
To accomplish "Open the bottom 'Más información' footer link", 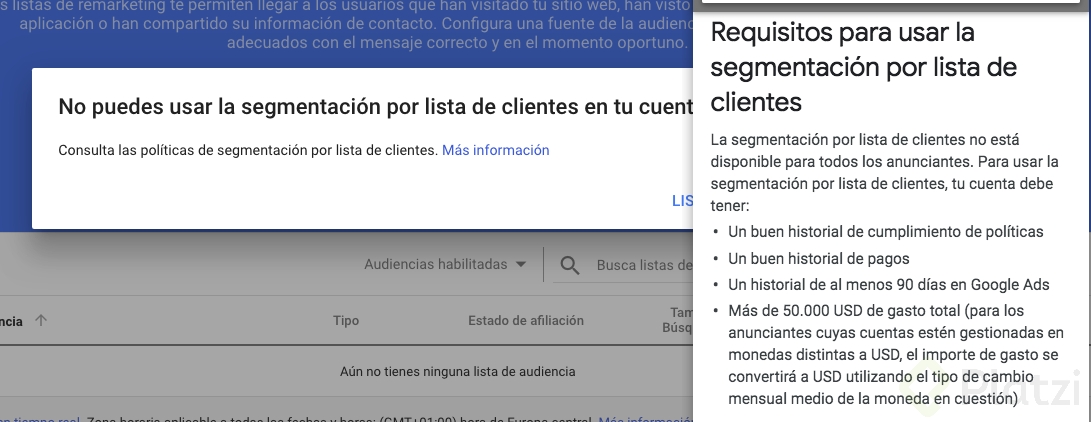I will 645,419.
